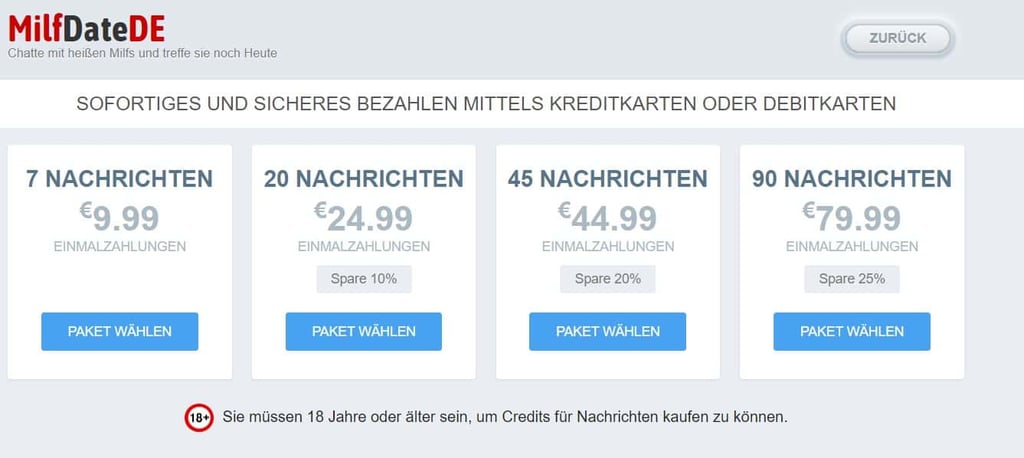Image resolution: width=1024 pixels, height=458 pixels.
Task: Click the MilfDateDE logo
Action: pyautogui.click(x=86, y=28)
